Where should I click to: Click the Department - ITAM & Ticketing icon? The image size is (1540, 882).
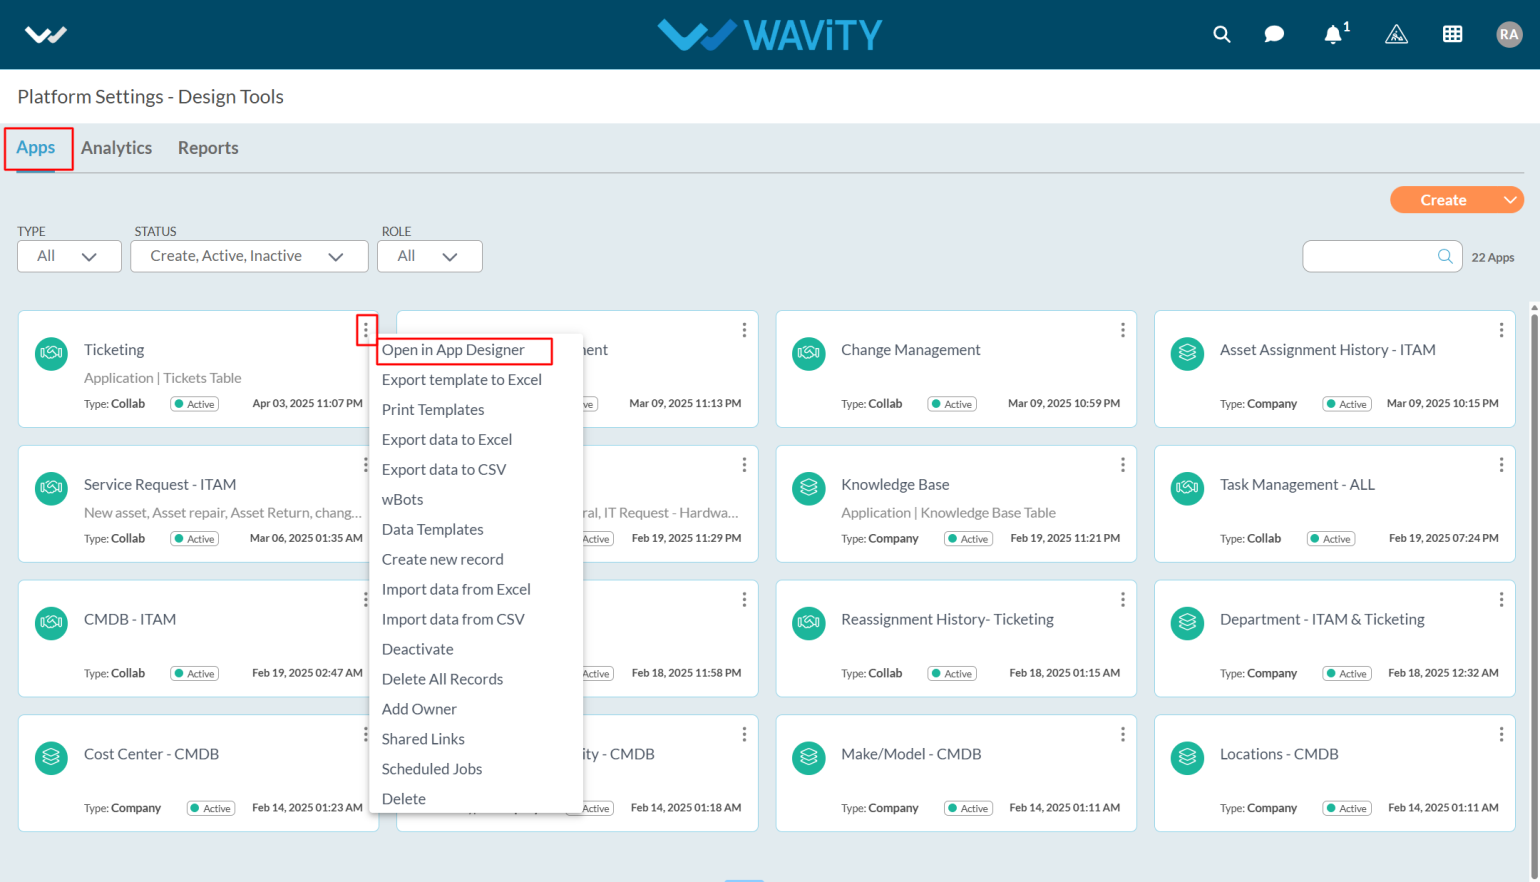1187,623
